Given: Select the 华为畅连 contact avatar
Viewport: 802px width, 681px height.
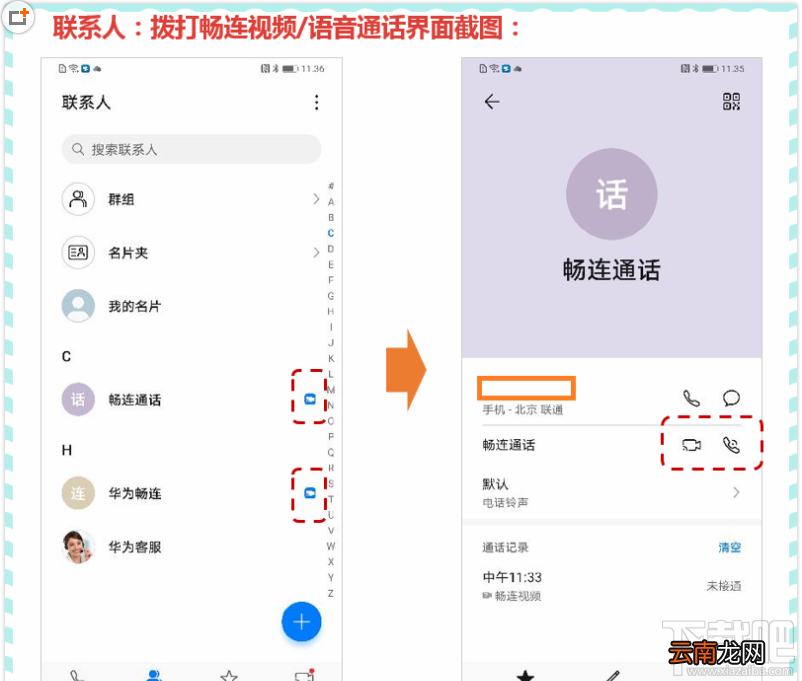Looking at the screenshot, I should 78,493.
